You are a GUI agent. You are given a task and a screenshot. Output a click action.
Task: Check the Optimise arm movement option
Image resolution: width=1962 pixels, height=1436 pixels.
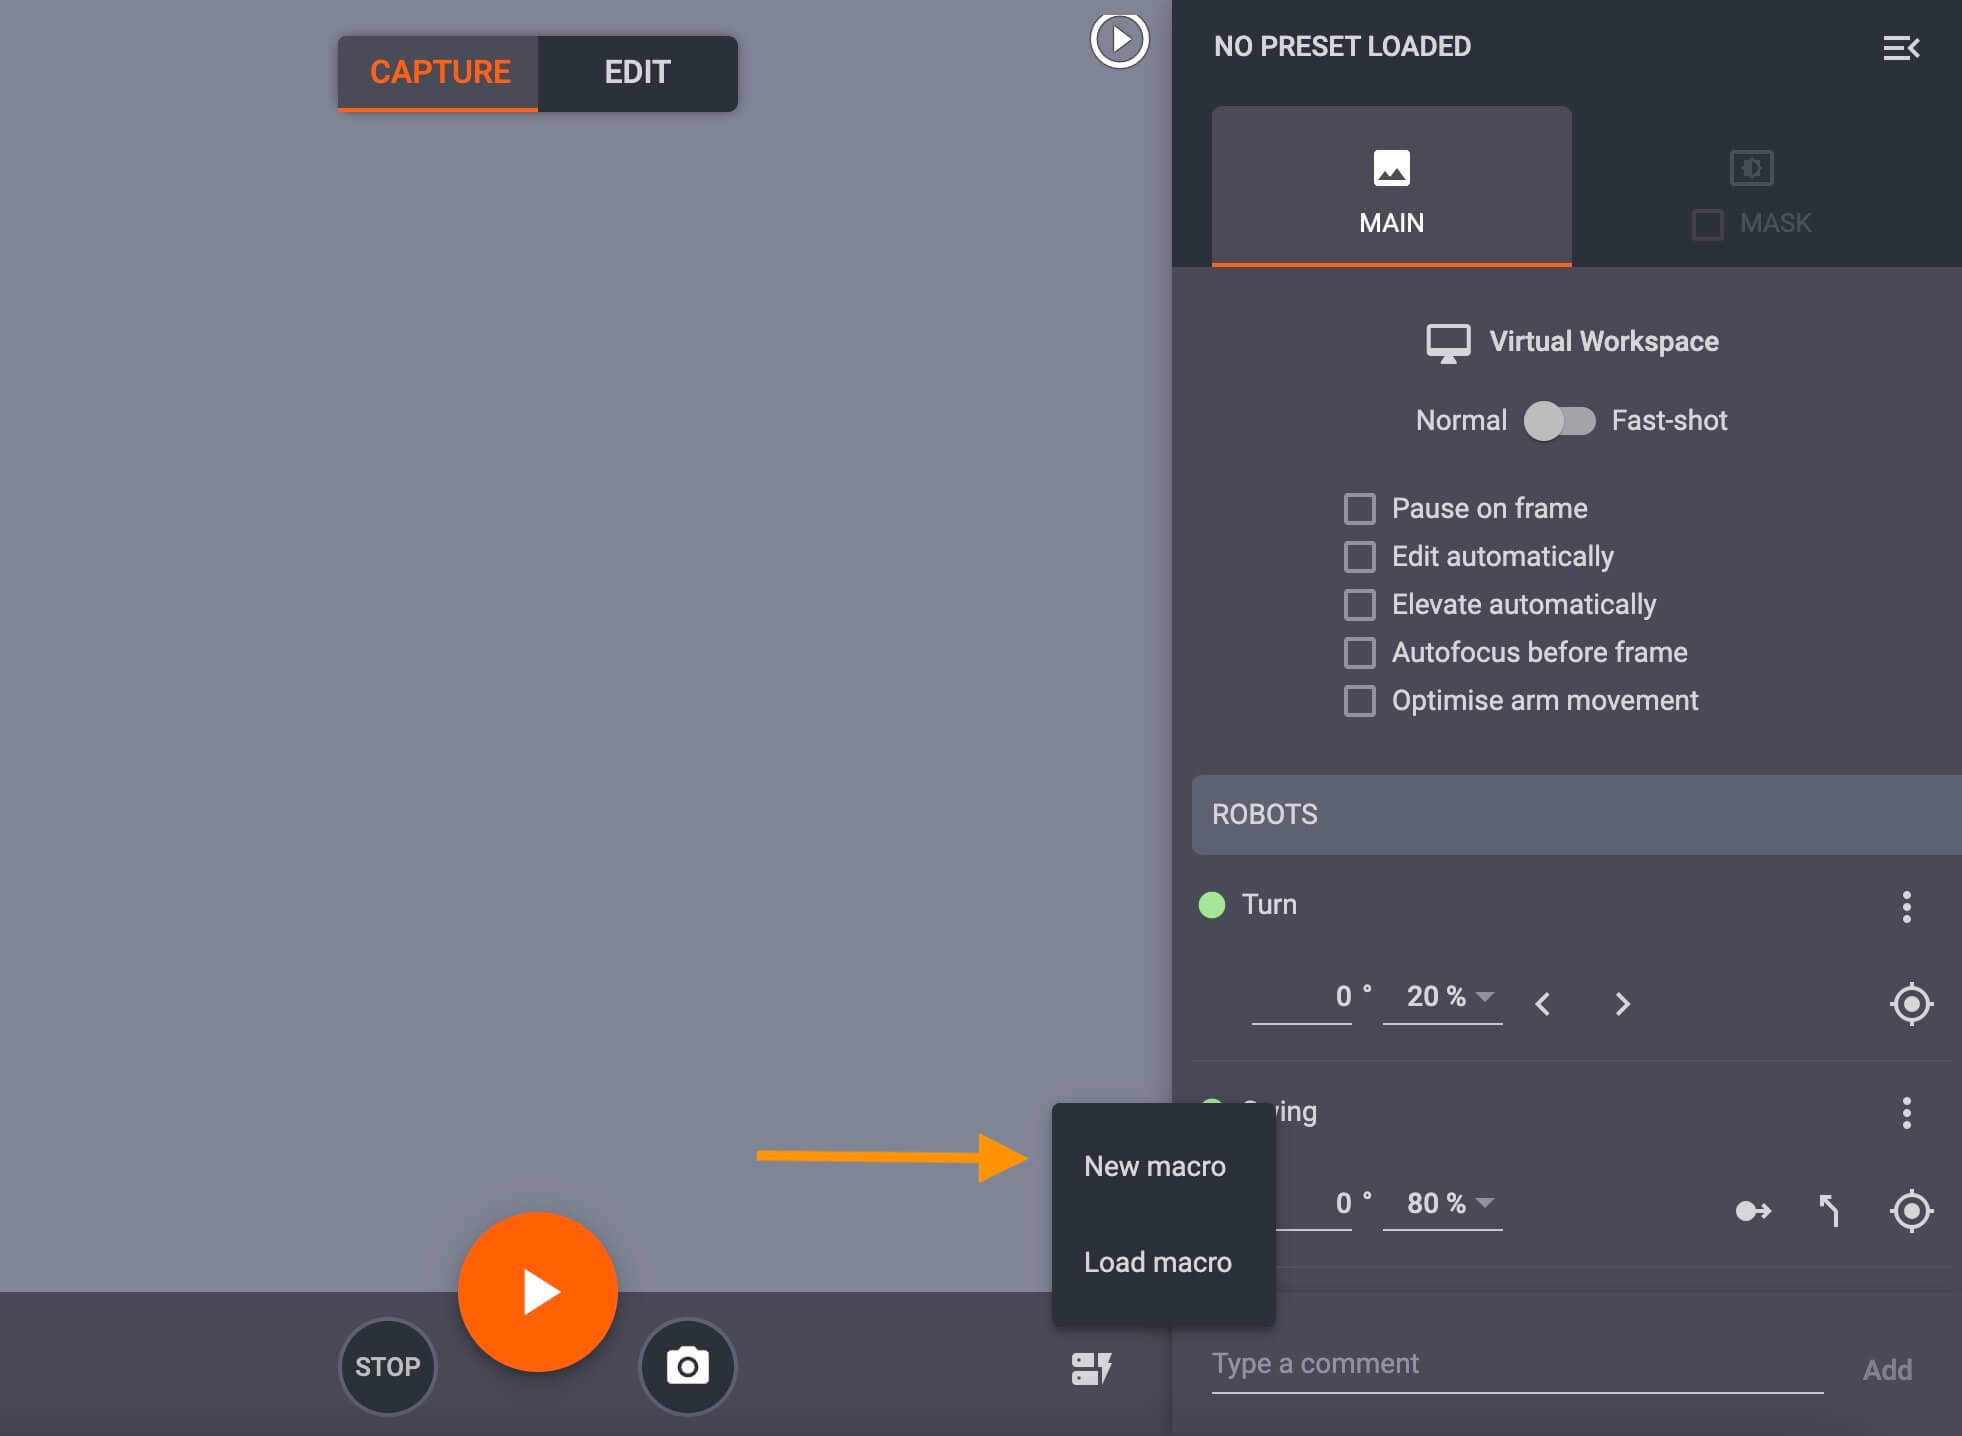click(x=1358, y=701)
